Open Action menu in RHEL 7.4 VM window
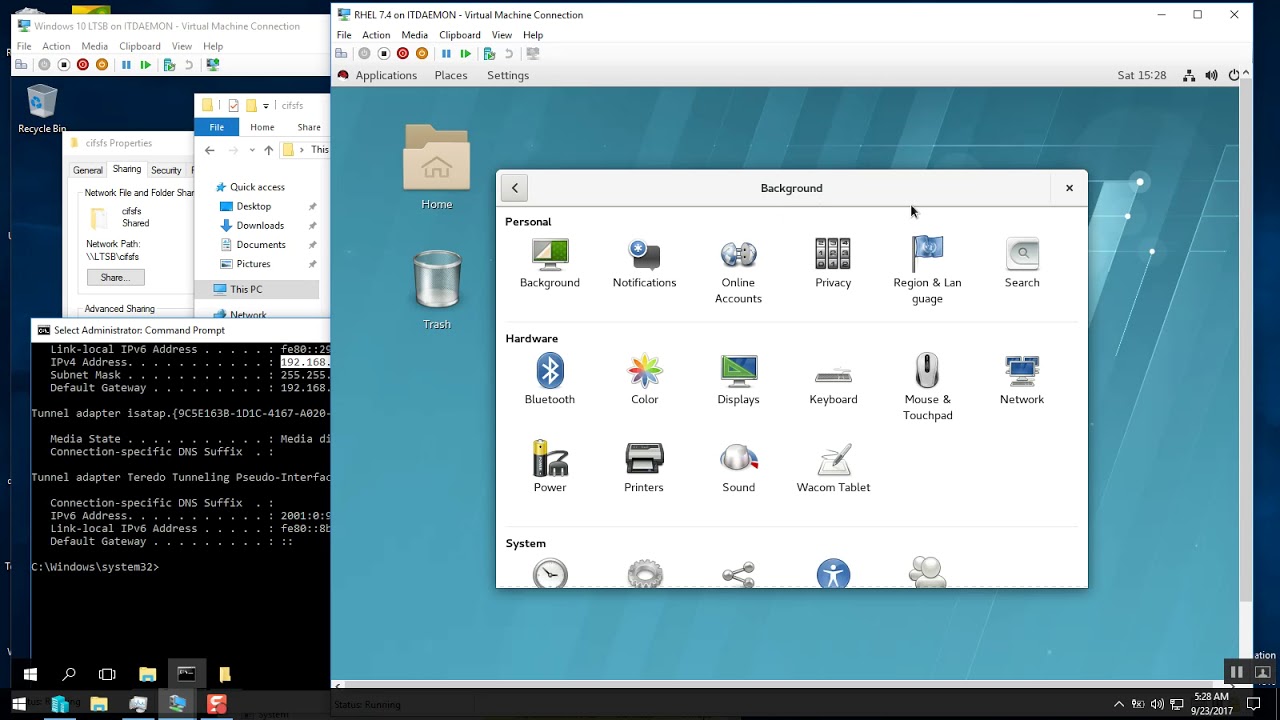 click(376, 35)
